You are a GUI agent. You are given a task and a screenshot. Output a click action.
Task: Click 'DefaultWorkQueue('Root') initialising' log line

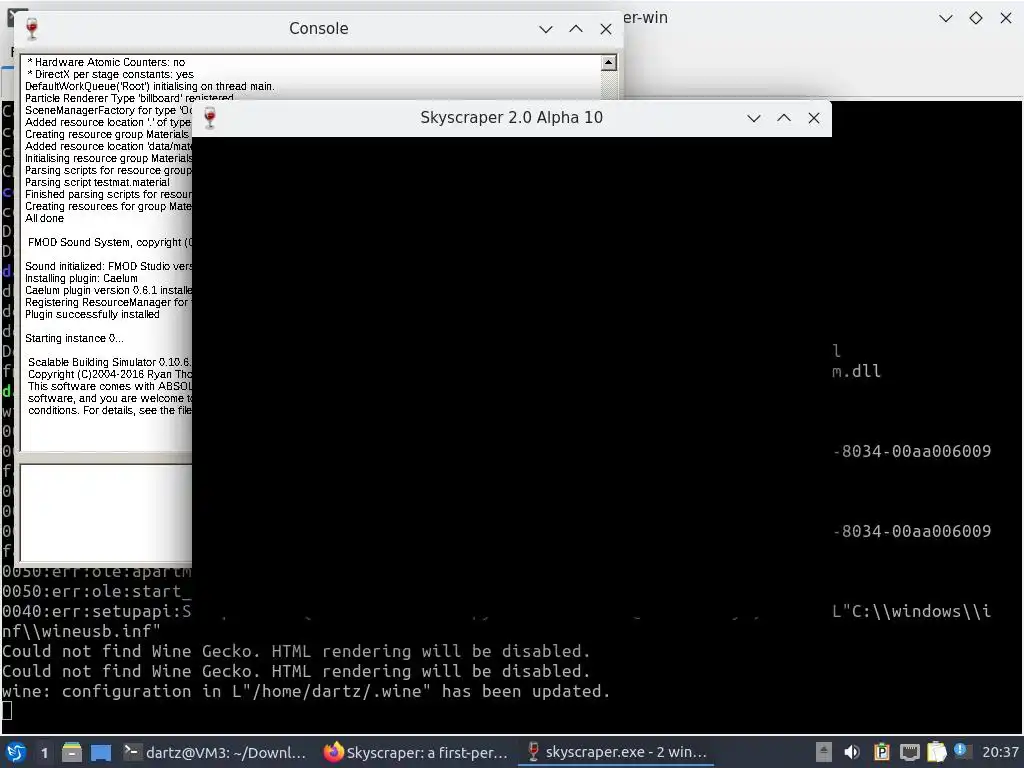[150, 86]
